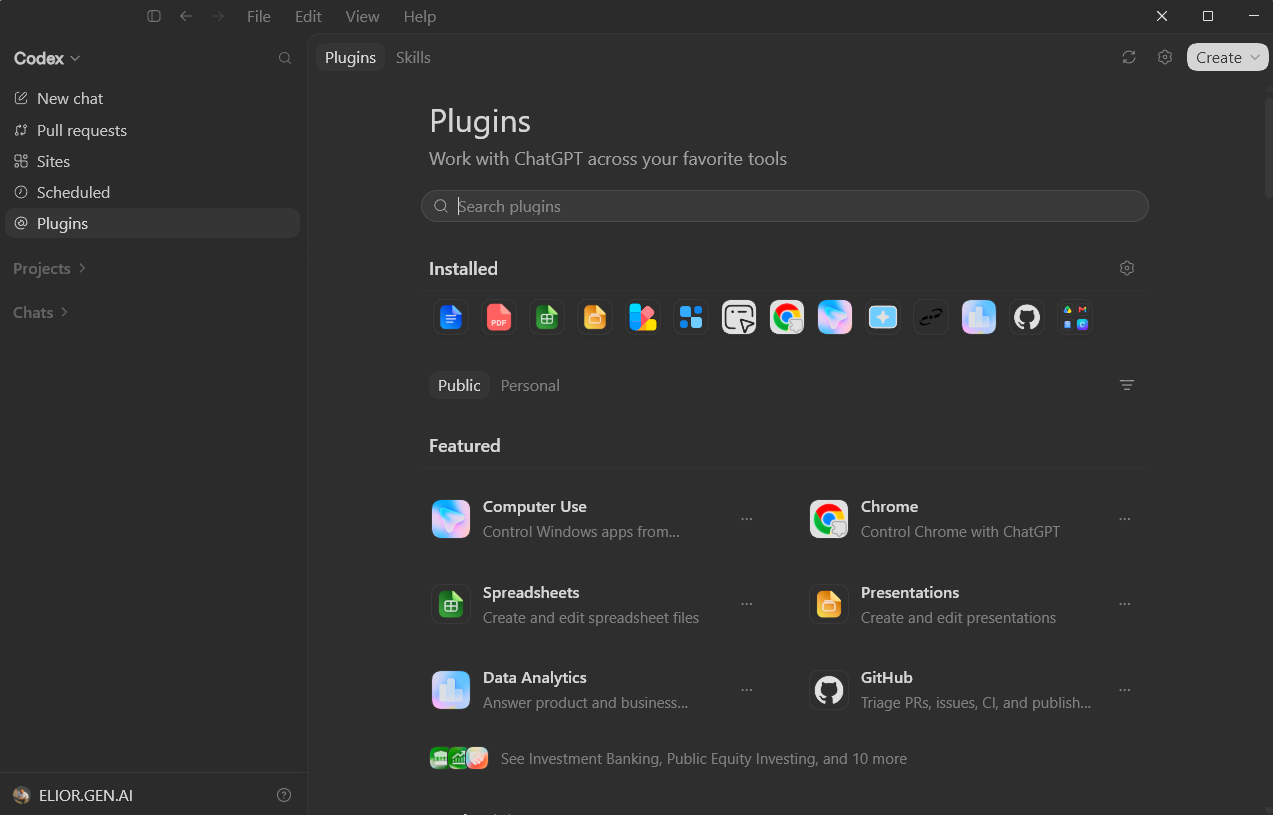The width and height of the screenshot is (1273, 815).
Task: Click the help question mark icon bottom left
Action: 284,795
